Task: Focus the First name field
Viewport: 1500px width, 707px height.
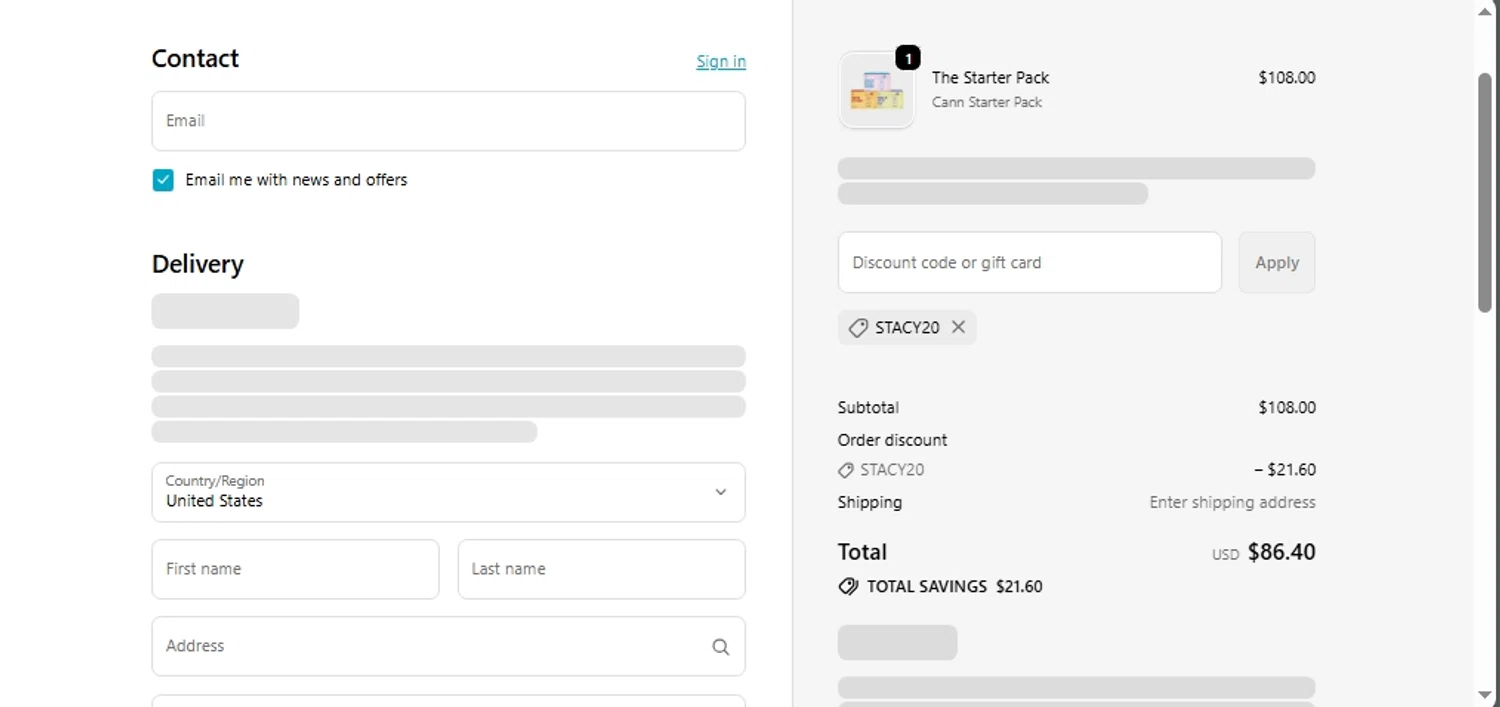Action: coord(295,569)
